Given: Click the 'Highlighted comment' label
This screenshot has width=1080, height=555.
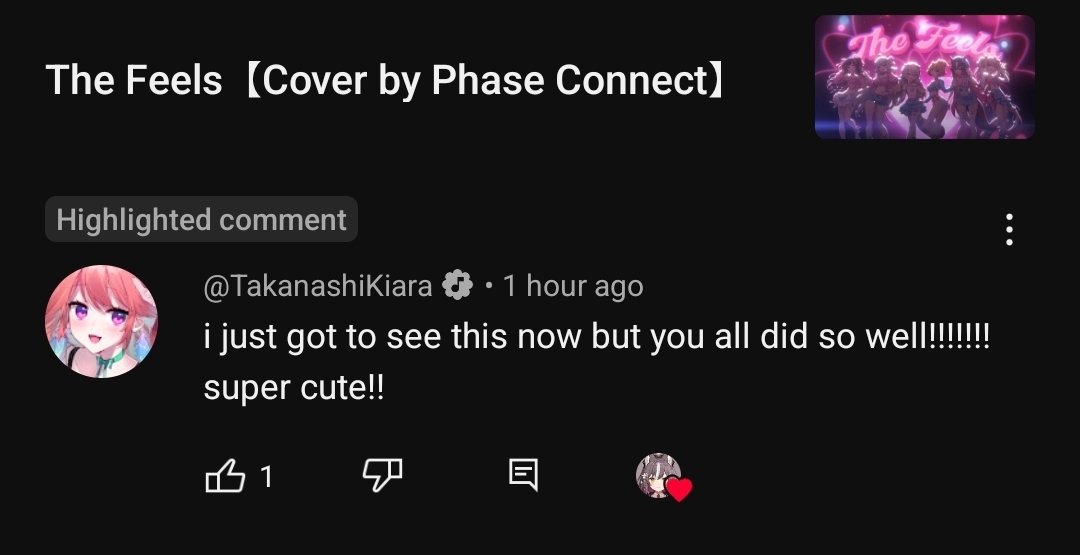Looking at the screenshot, I should click(201, 219).
